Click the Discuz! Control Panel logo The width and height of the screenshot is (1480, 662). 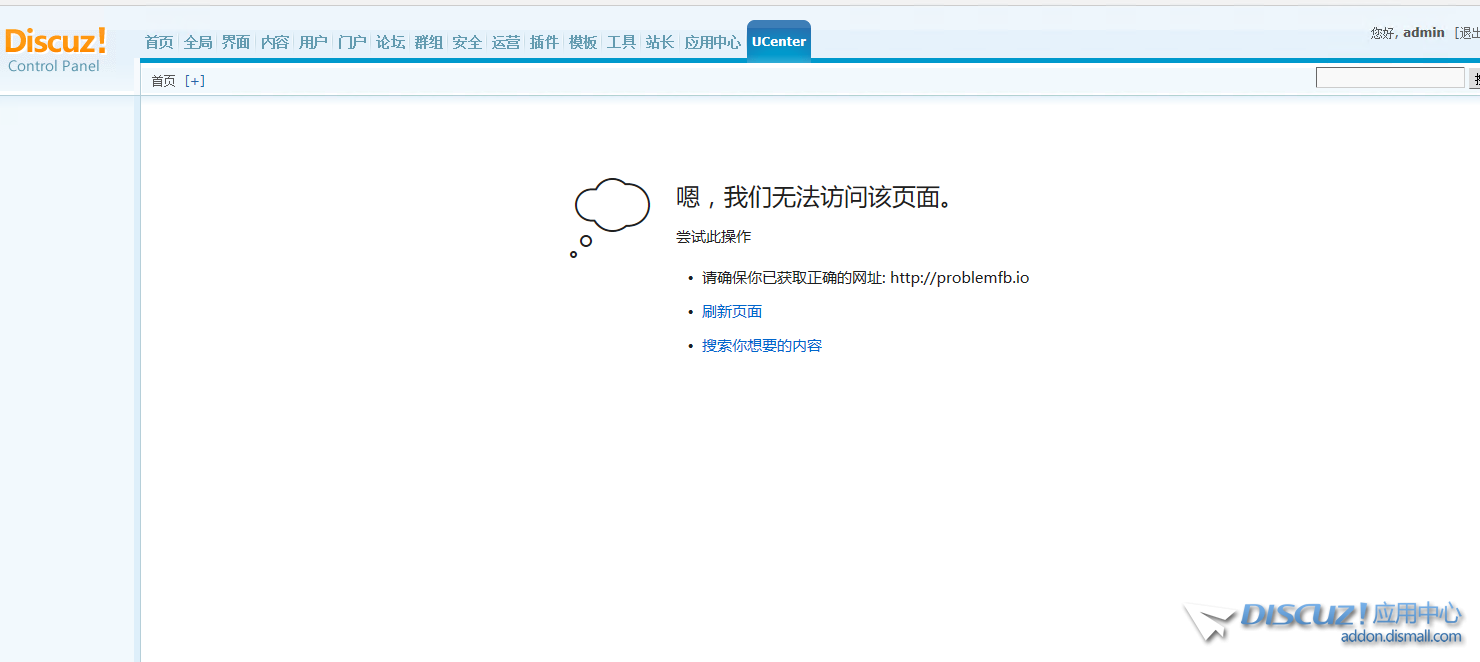tap(56, 49)
